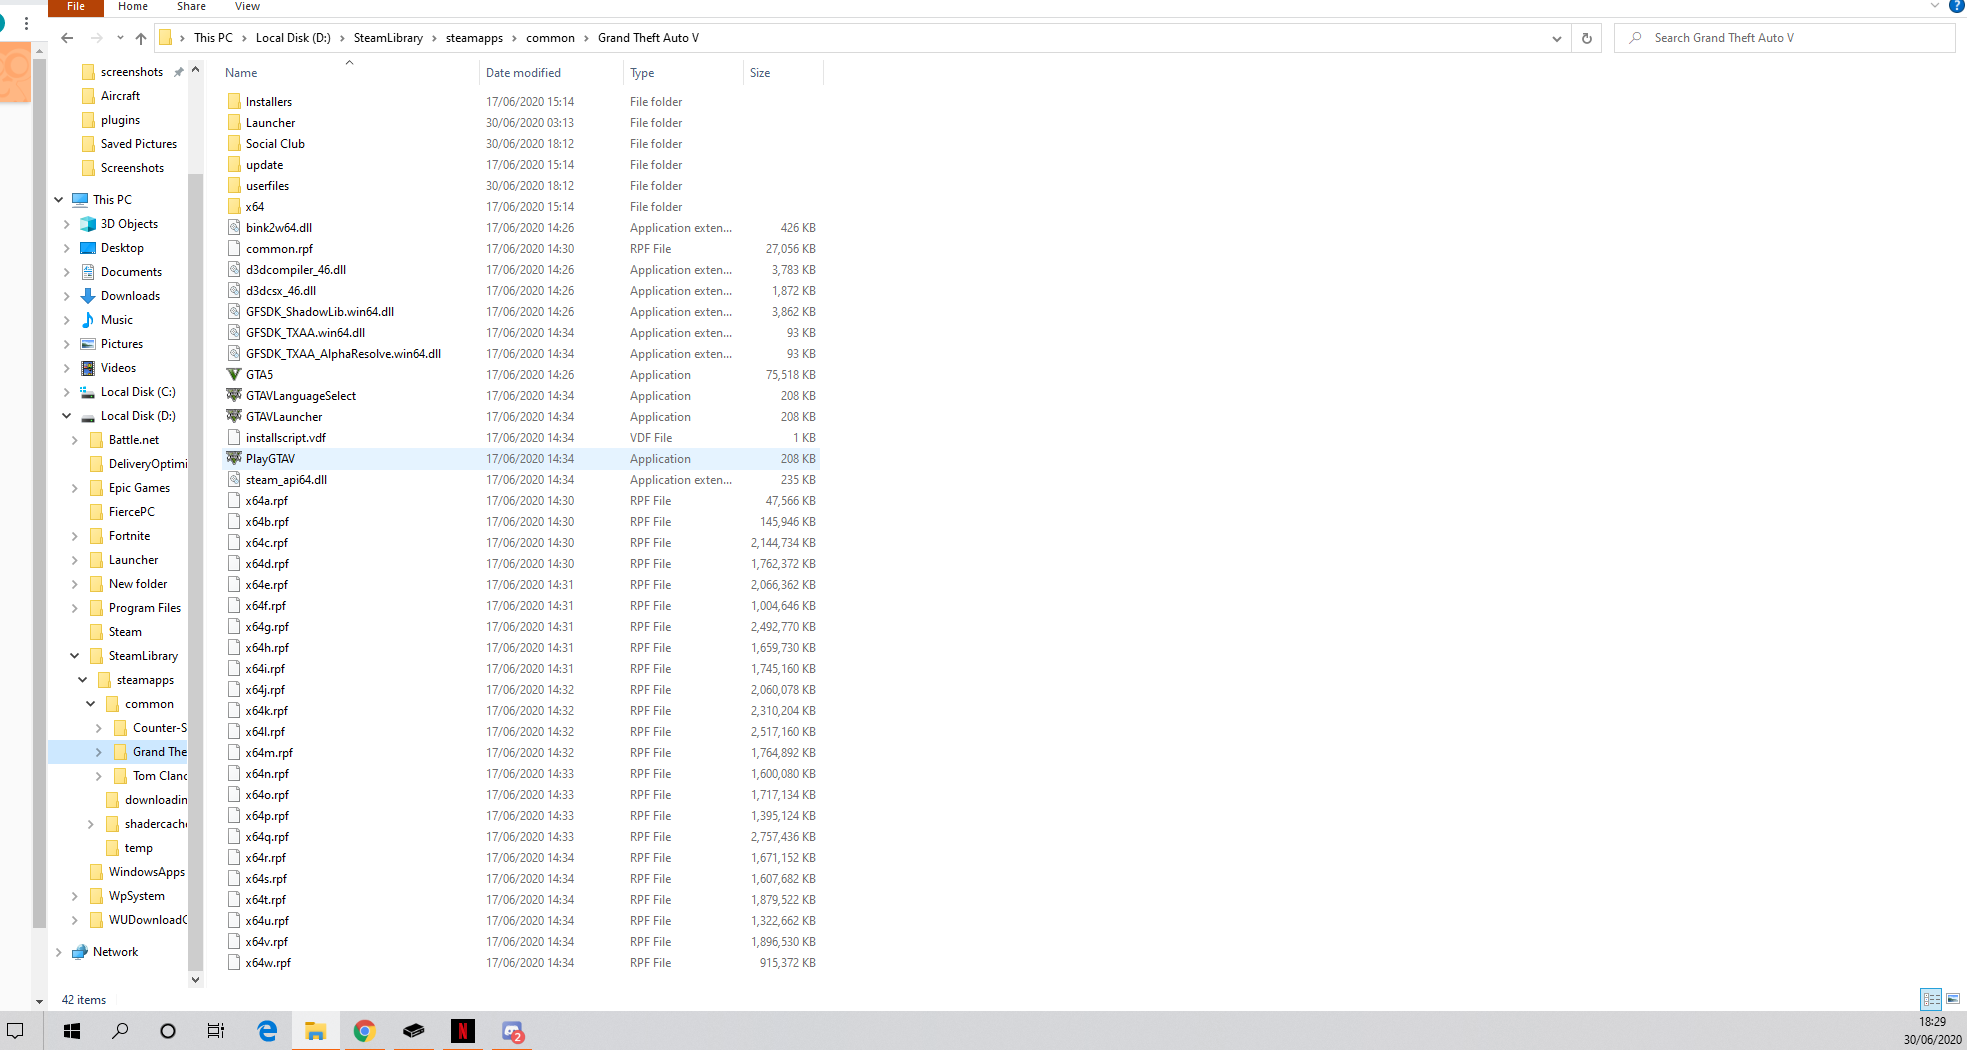
Task: Open recent locations dropdown arrow
Action: (x=120, y=38)
